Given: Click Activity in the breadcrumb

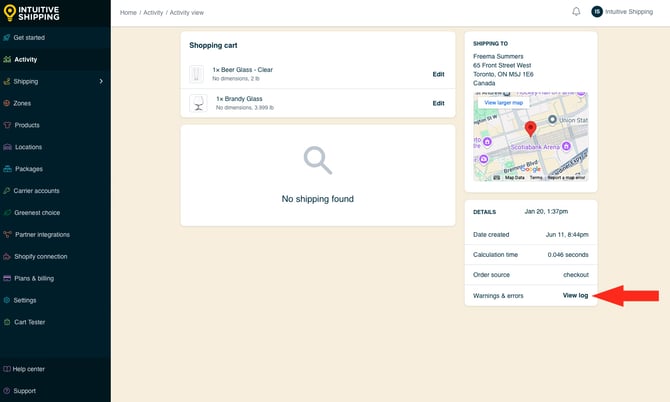Looking at the screenshot, I should 153,13.
